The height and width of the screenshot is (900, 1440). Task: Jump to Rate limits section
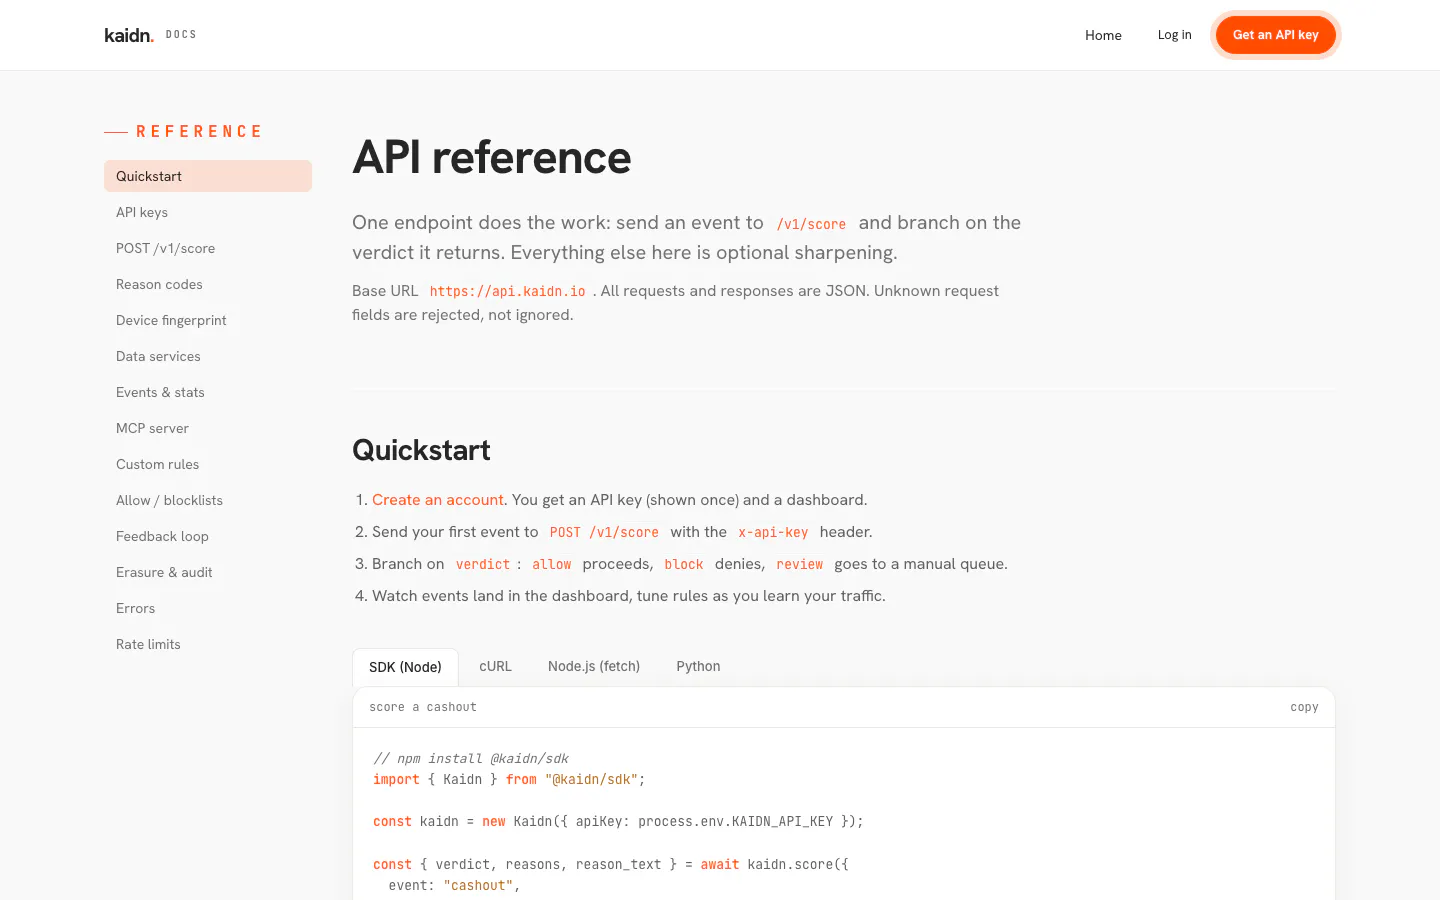(x=208, y=644)
